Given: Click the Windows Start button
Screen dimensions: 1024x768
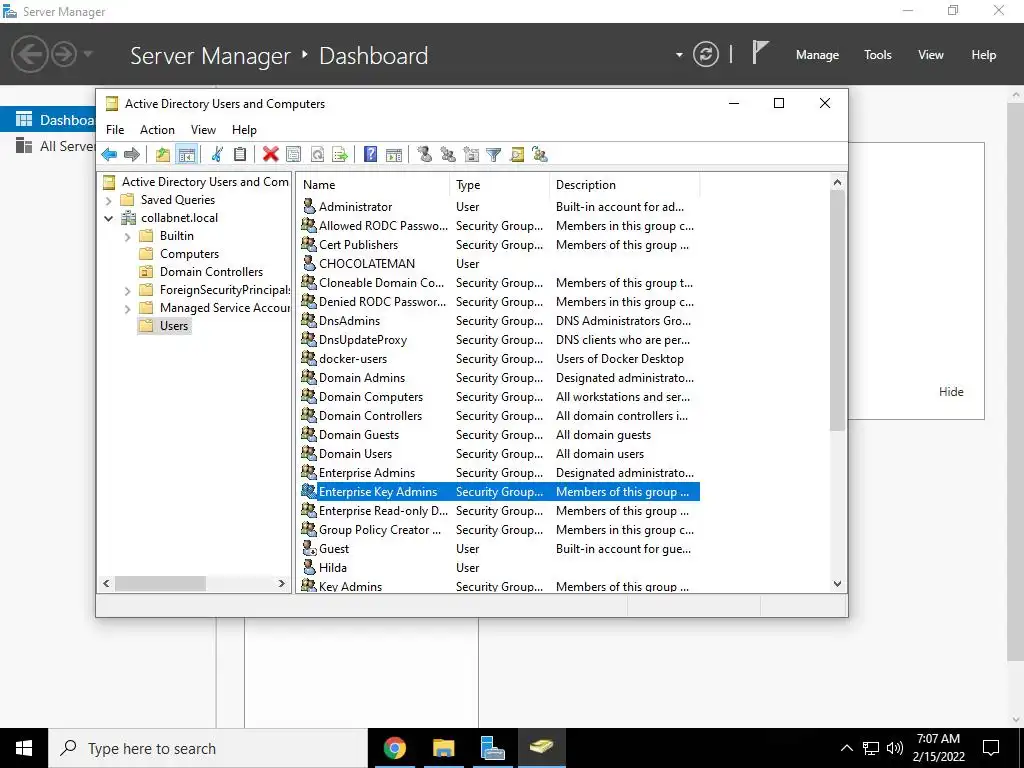Looking at the screenshot, I should [24, 748].
